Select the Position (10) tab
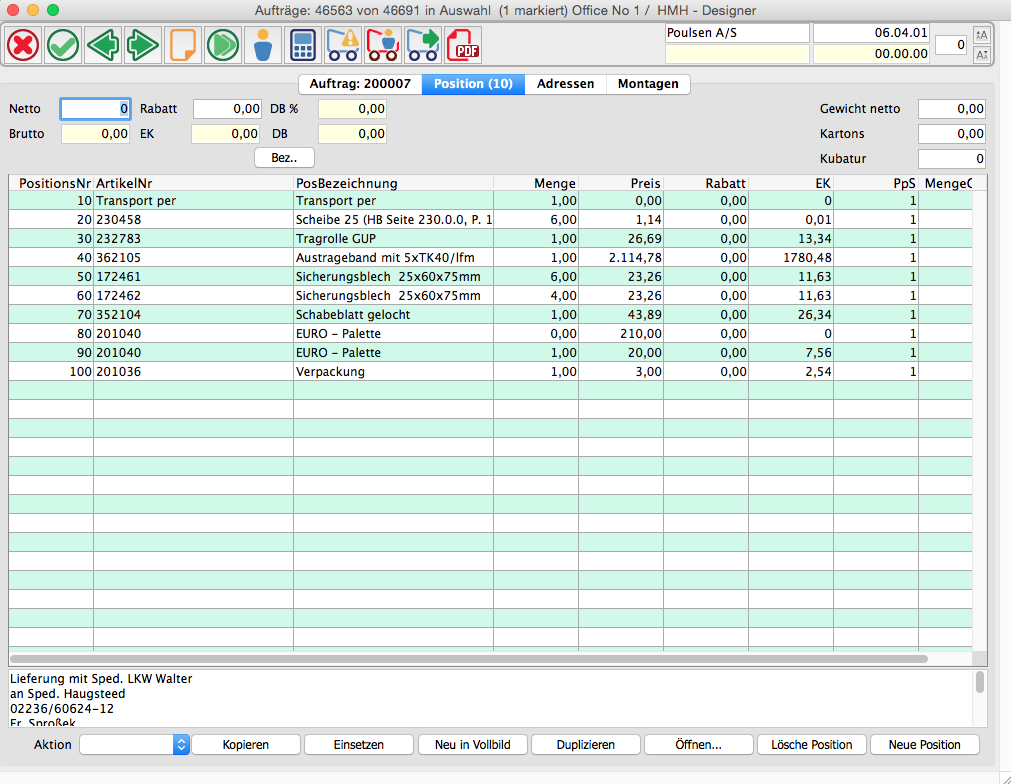Viewport: 1011px width, 784px height. pos(473,84)
